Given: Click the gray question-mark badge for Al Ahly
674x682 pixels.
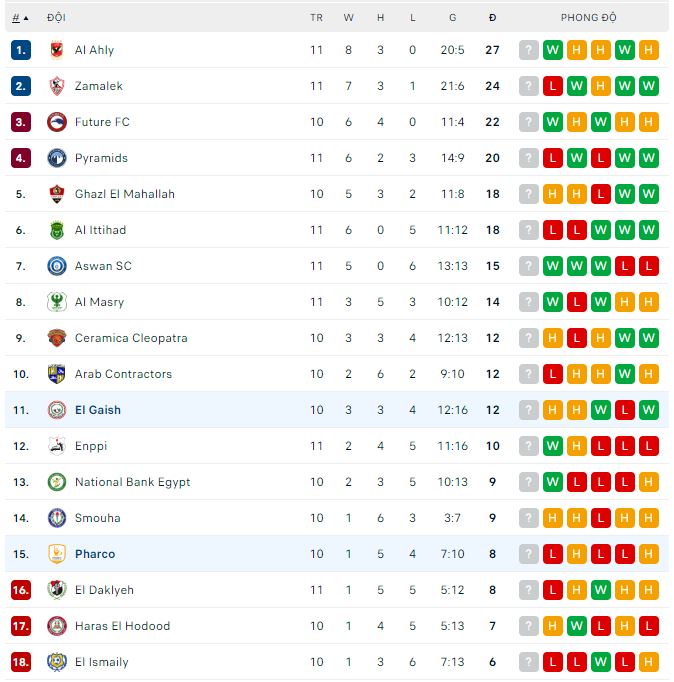Looking at the screenshot, I should [529, 50].
